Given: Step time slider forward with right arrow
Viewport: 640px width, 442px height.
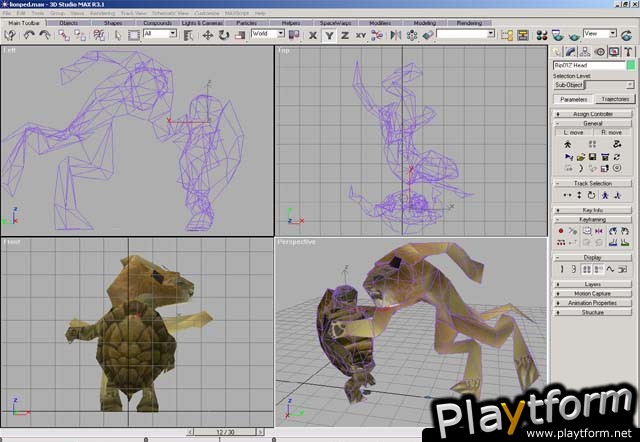Looking at the screenshot, I should pos(260,432).
